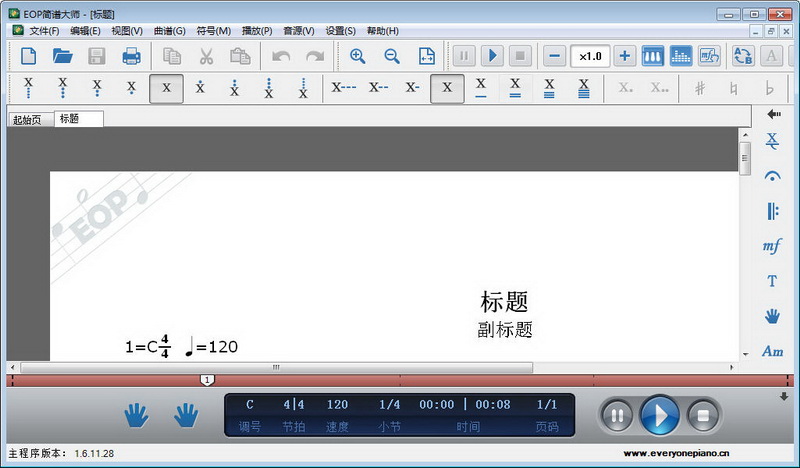
Task: Select the Am chord tool
Action: pos(772,351)
